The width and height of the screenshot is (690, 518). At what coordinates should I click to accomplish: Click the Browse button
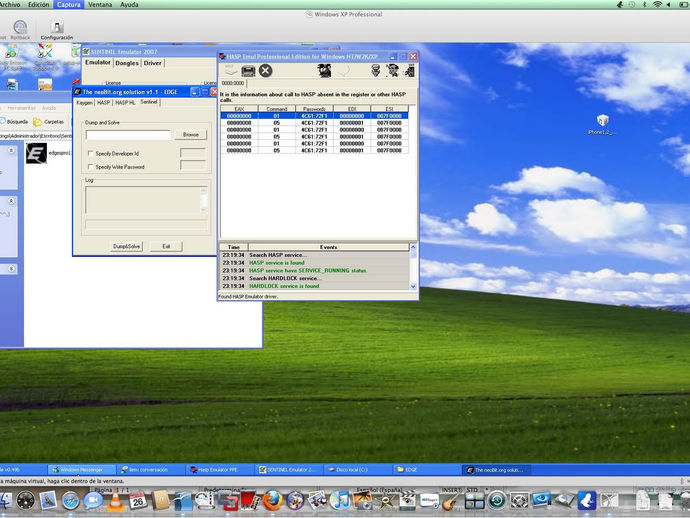tap(191, 135)
